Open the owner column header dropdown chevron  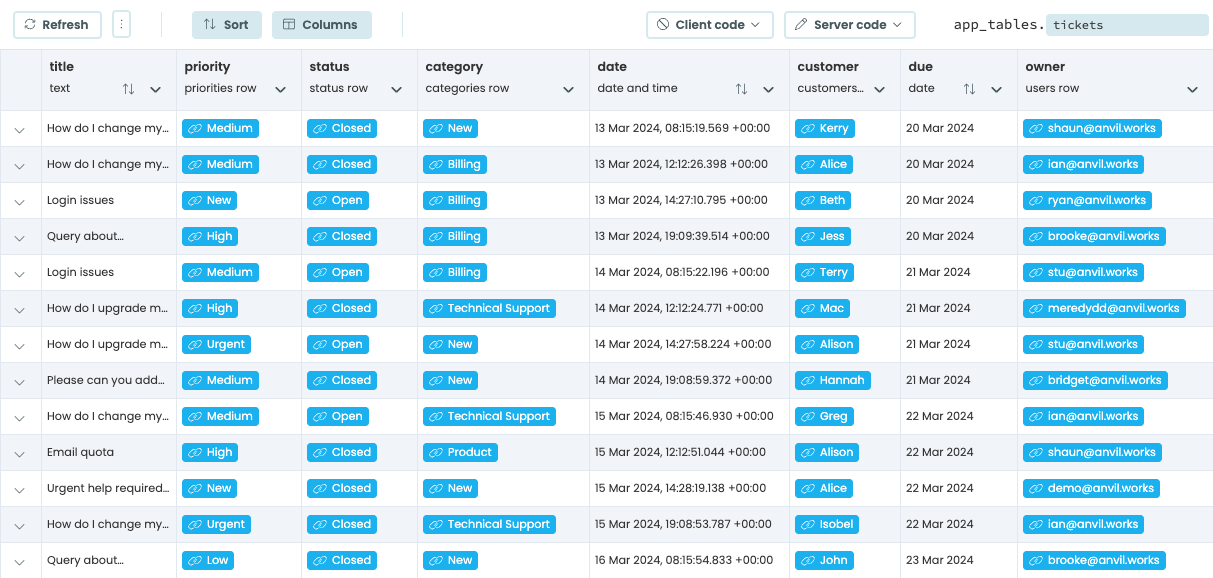(x=1192, y=89)
